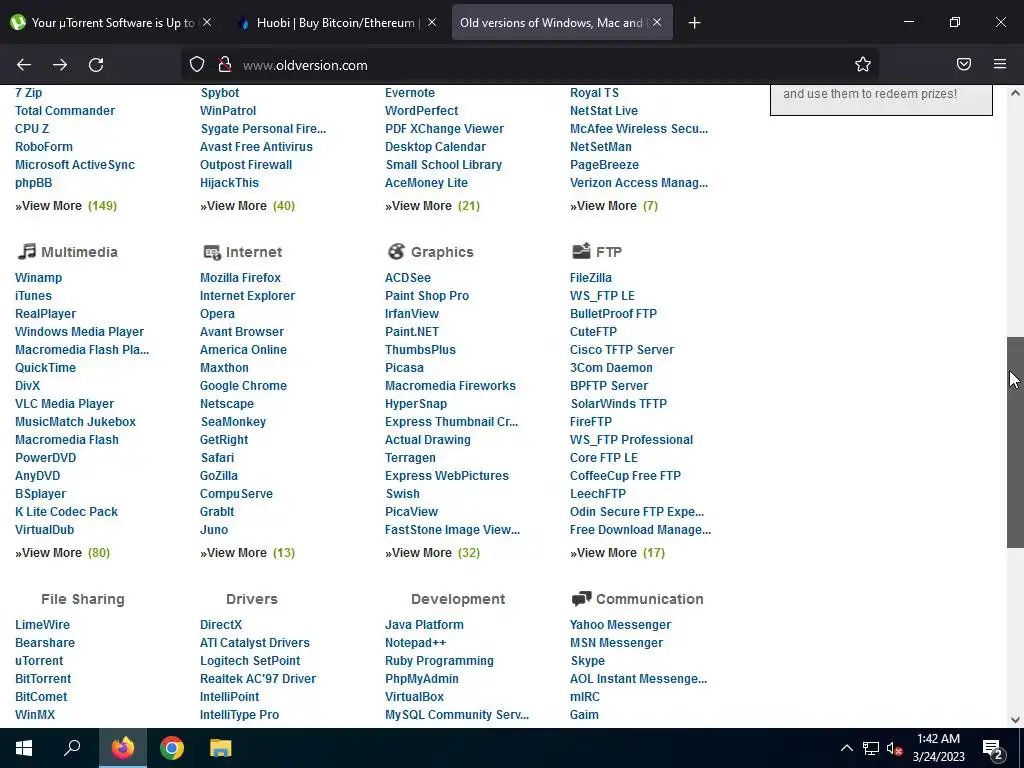This screenshot has width=1024, height=768.
Task: Open the ACDSee link
Action: pyautogui.click(x=408, y=278)
